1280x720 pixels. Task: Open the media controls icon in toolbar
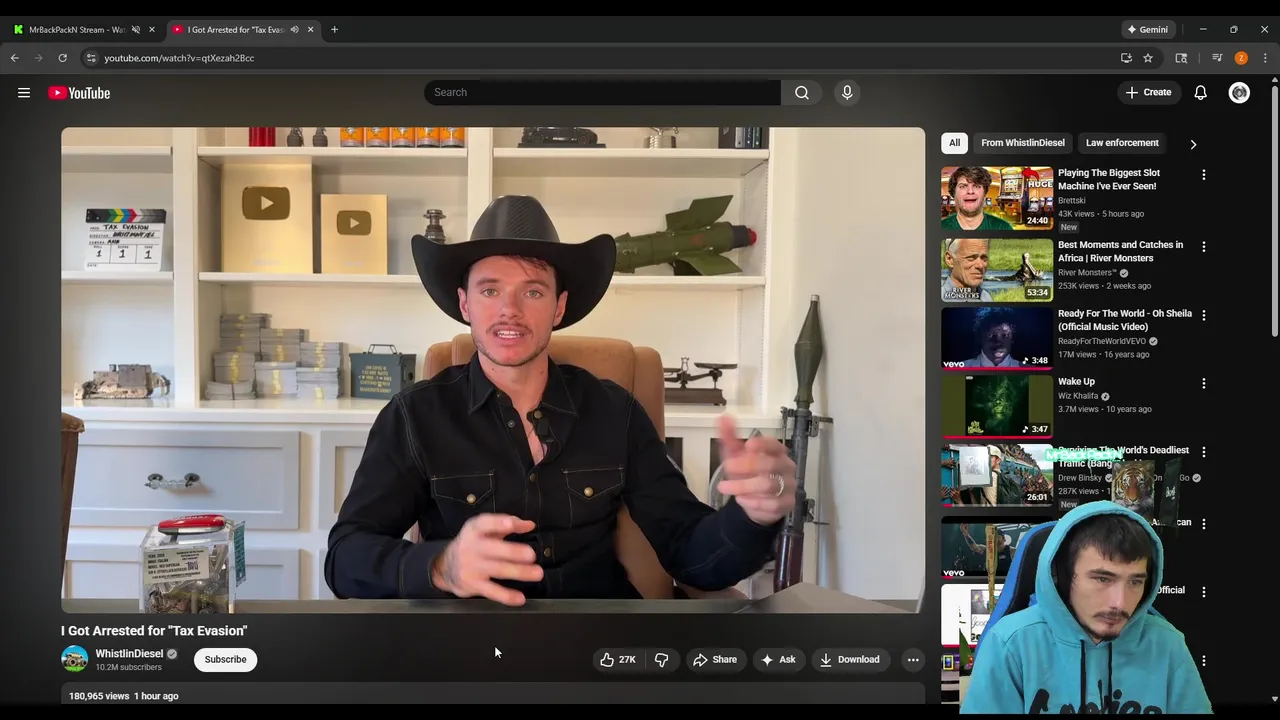tap(1217, 58)
